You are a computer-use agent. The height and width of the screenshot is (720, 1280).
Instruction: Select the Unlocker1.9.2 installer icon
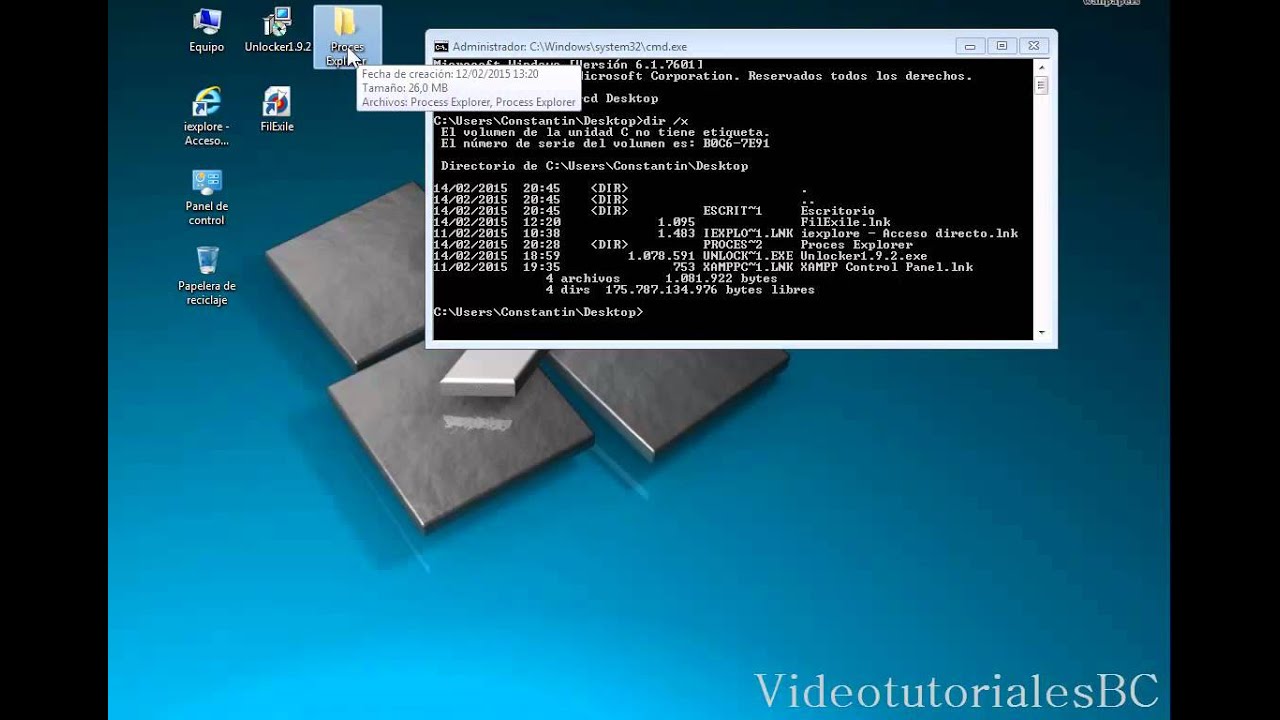coord(277,30)
